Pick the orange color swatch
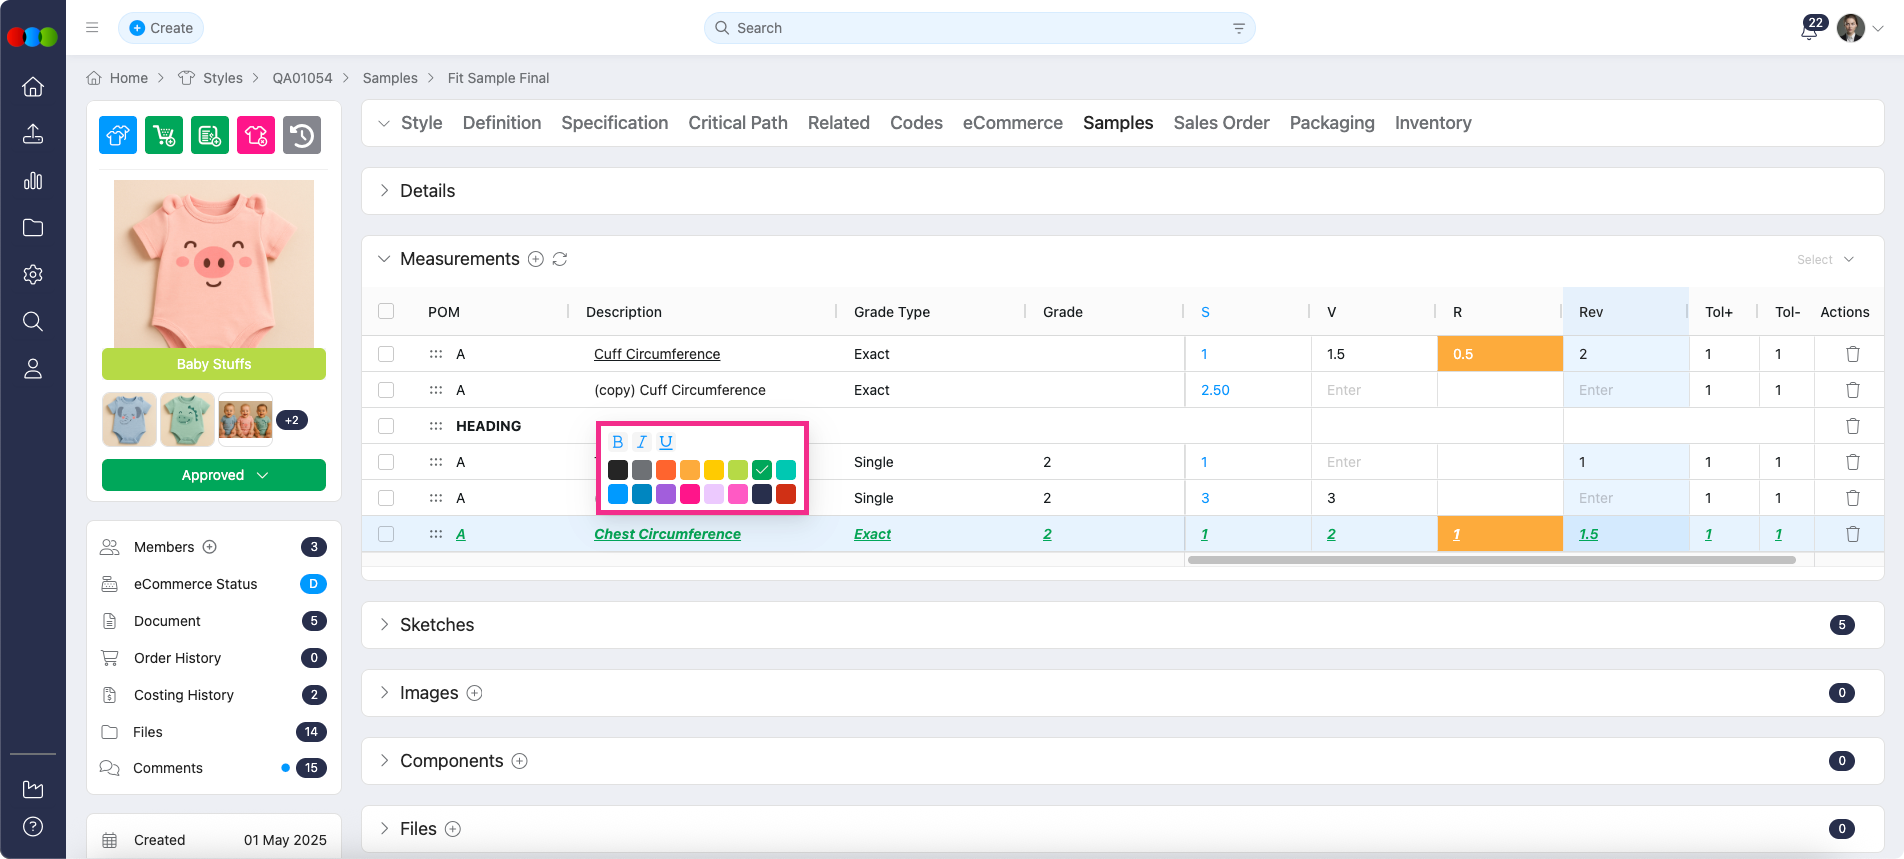 pyautogui.click(x=666, y=470)
